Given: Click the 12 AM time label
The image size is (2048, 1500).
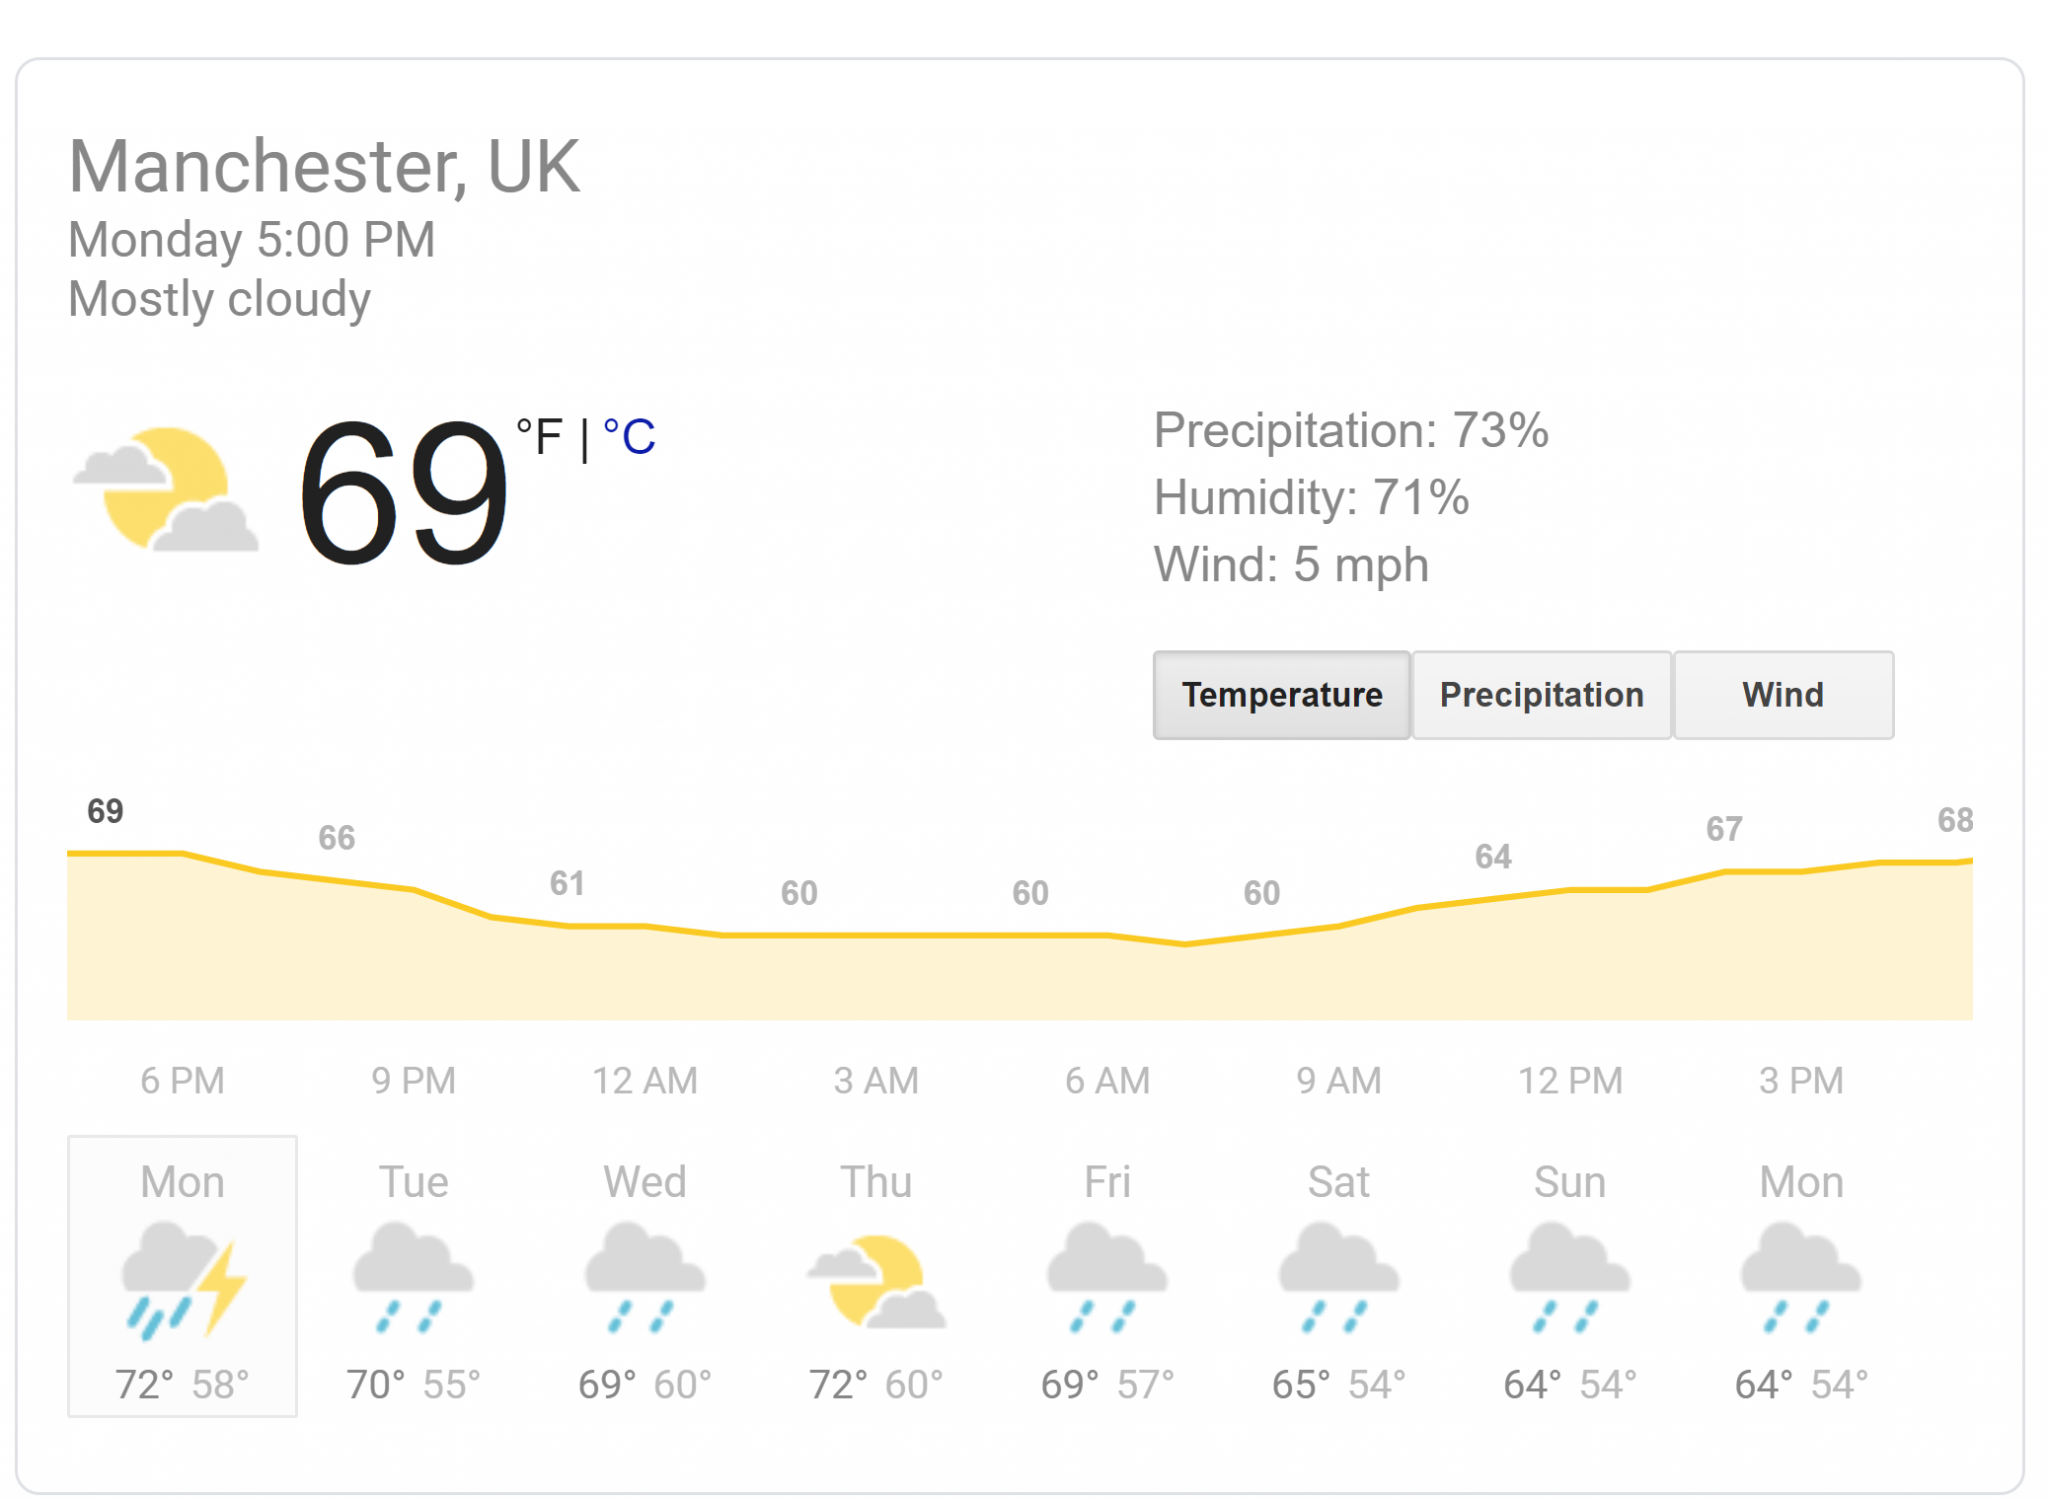Looking at the screenshot, I should pos(645,1081).
